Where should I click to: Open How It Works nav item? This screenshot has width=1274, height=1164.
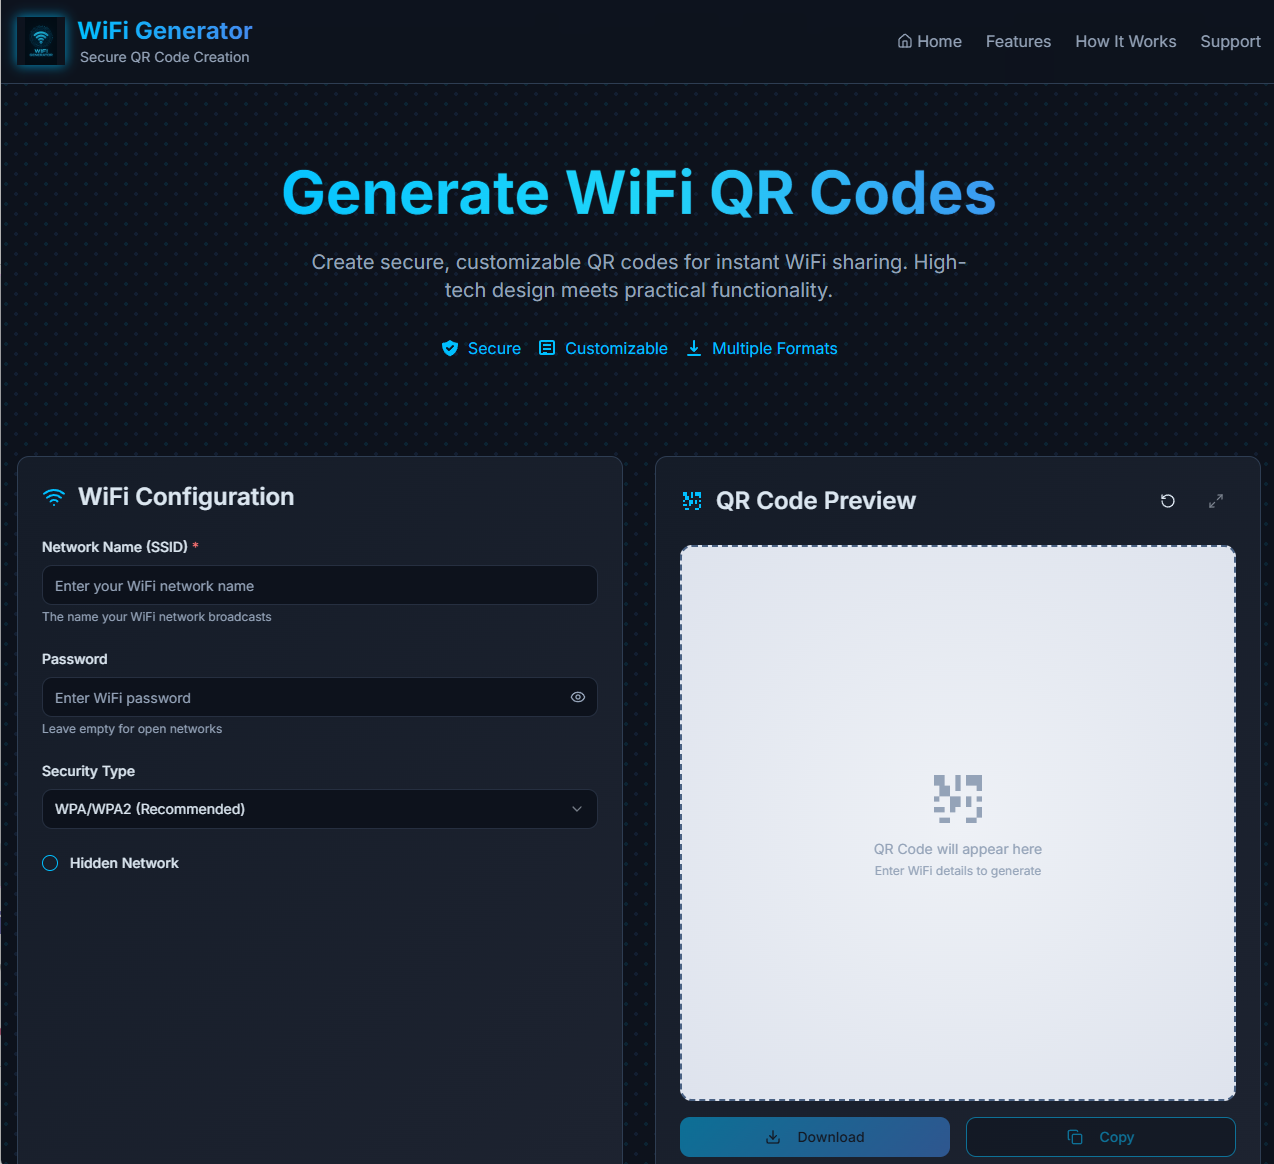[x=1126, y=41]
